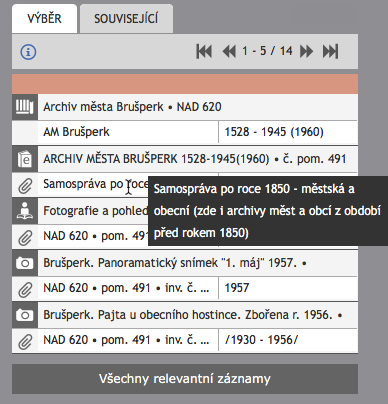Go to previous page of results
The image size is (388, 404).
[229, 52]
